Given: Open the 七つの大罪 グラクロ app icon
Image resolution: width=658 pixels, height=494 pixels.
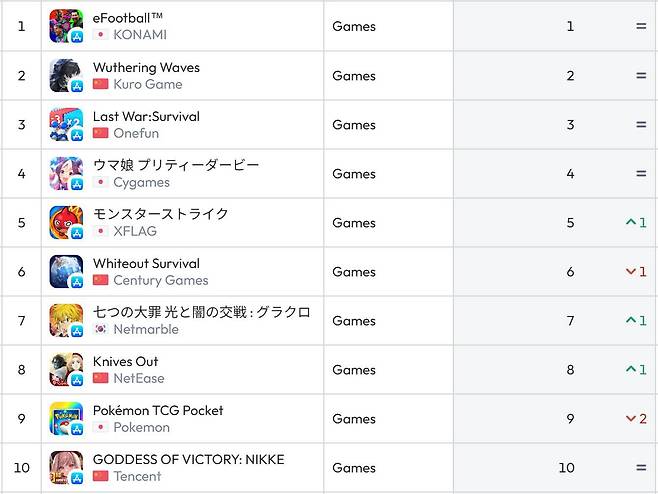Looking at the screenshot, I should [66, 320].
